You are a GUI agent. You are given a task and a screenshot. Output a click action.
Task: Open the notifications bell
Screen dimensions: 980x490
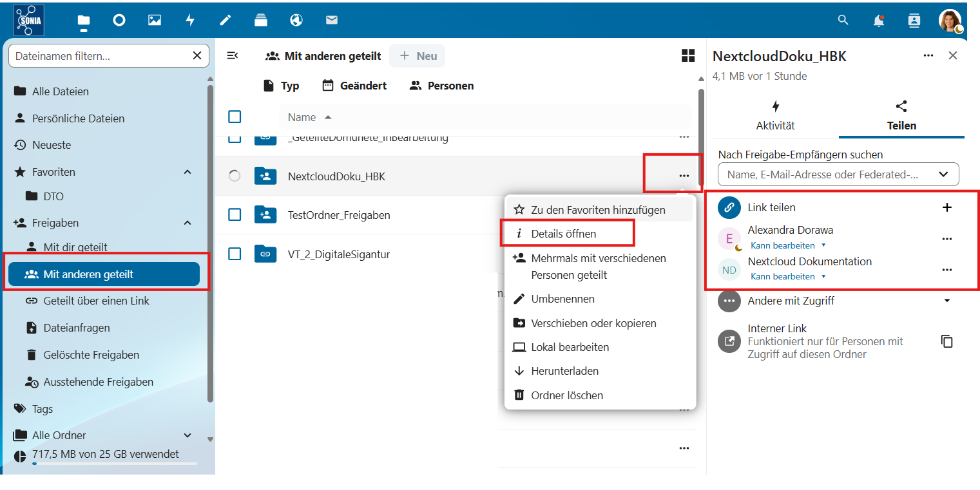tap(878, 20)
